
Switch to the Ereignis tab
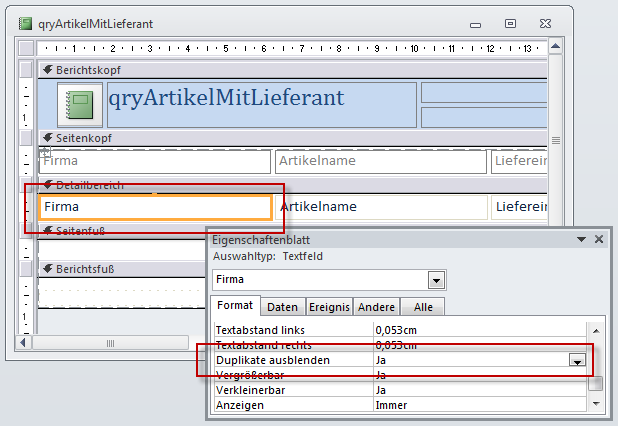pyautogui.click(x=328, y=308)
